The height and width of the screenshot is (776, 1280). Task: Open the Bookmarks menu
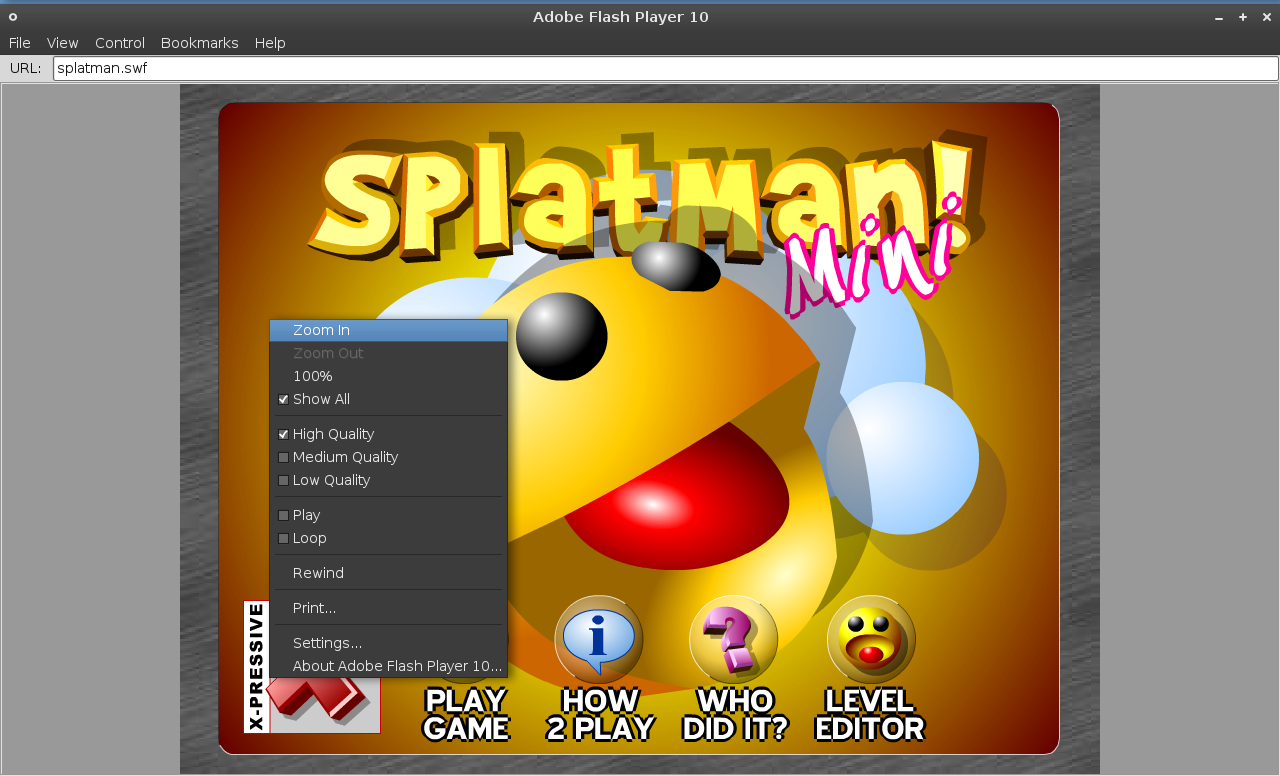(200, 43)
